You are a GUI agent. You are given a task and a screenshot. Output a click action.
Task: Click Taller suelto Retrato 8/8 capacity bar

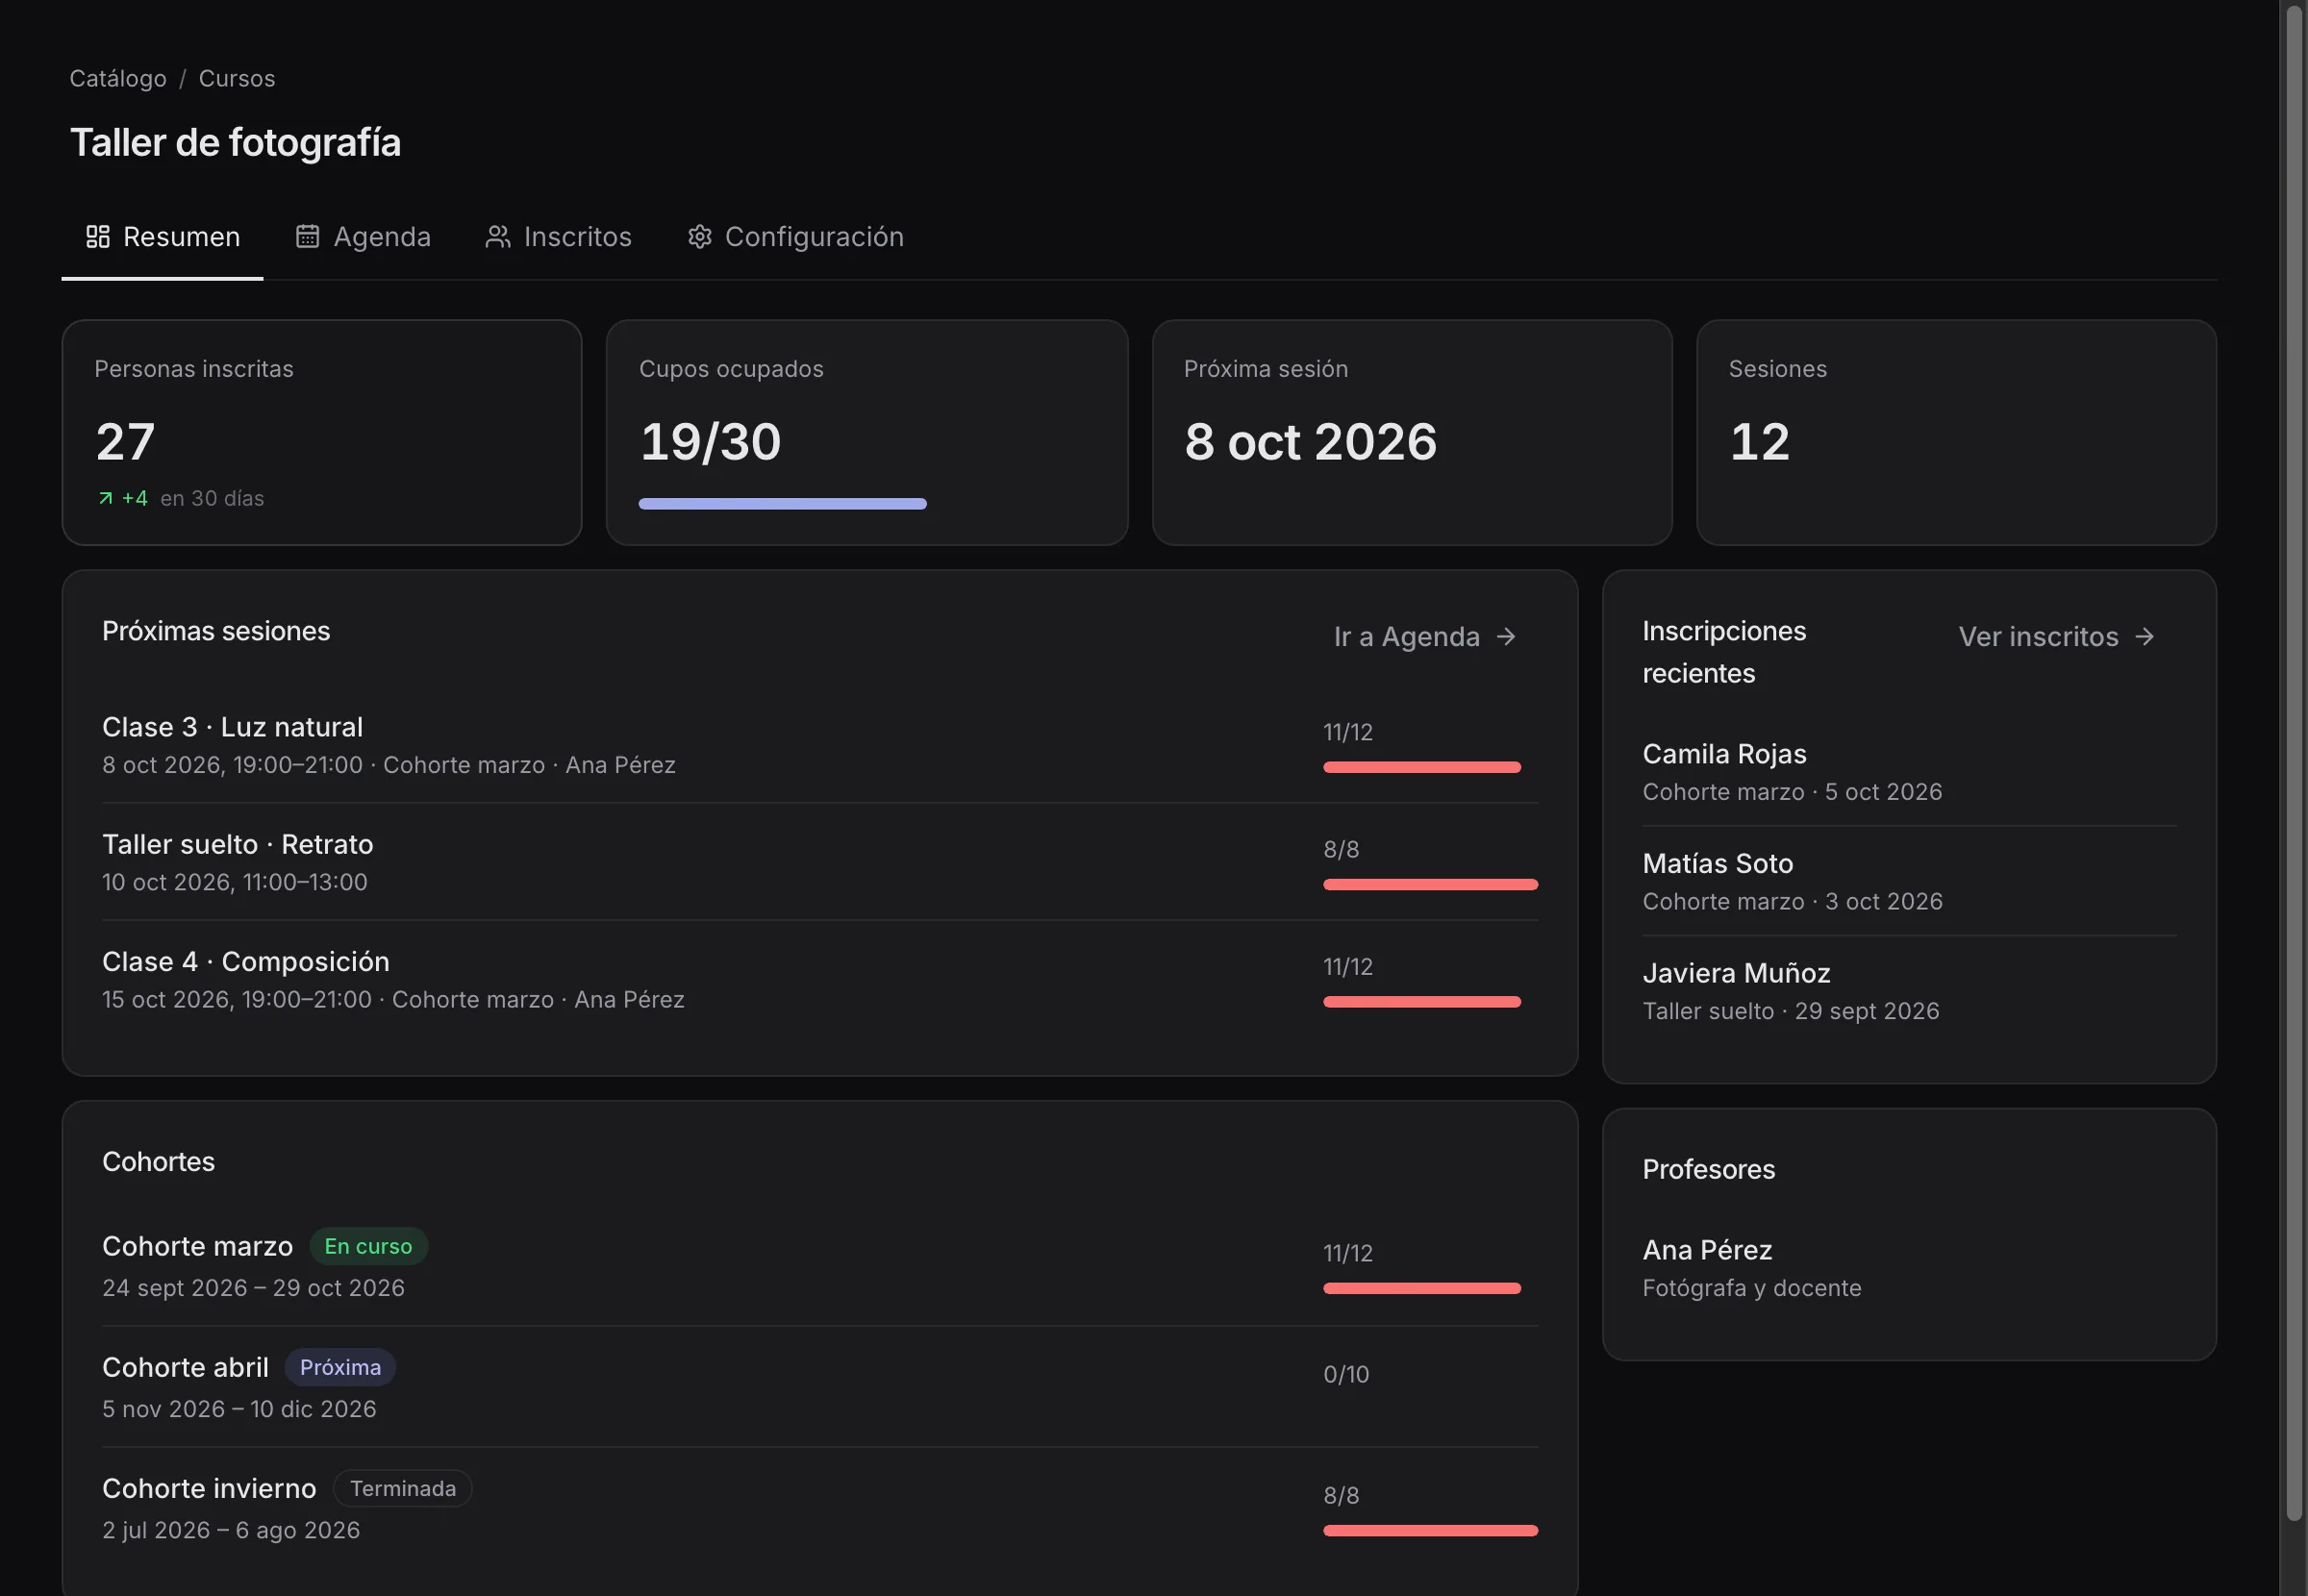(1431, 885)
